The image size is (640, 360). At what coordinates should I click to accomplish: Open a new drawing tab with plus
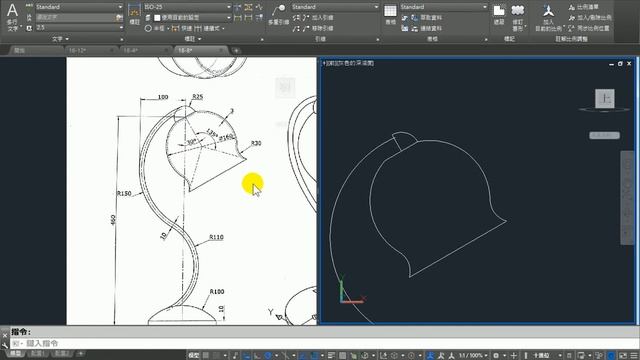pos(236,51)
